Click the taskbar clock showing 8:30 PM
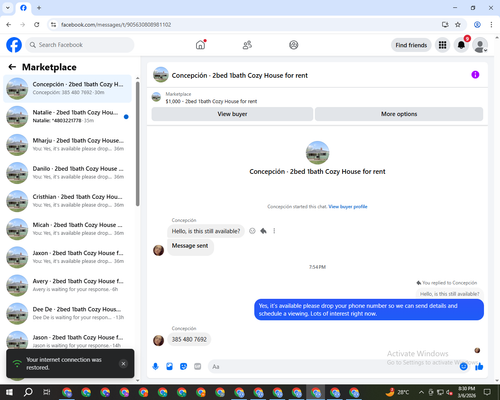 click(x=467, y=392)
